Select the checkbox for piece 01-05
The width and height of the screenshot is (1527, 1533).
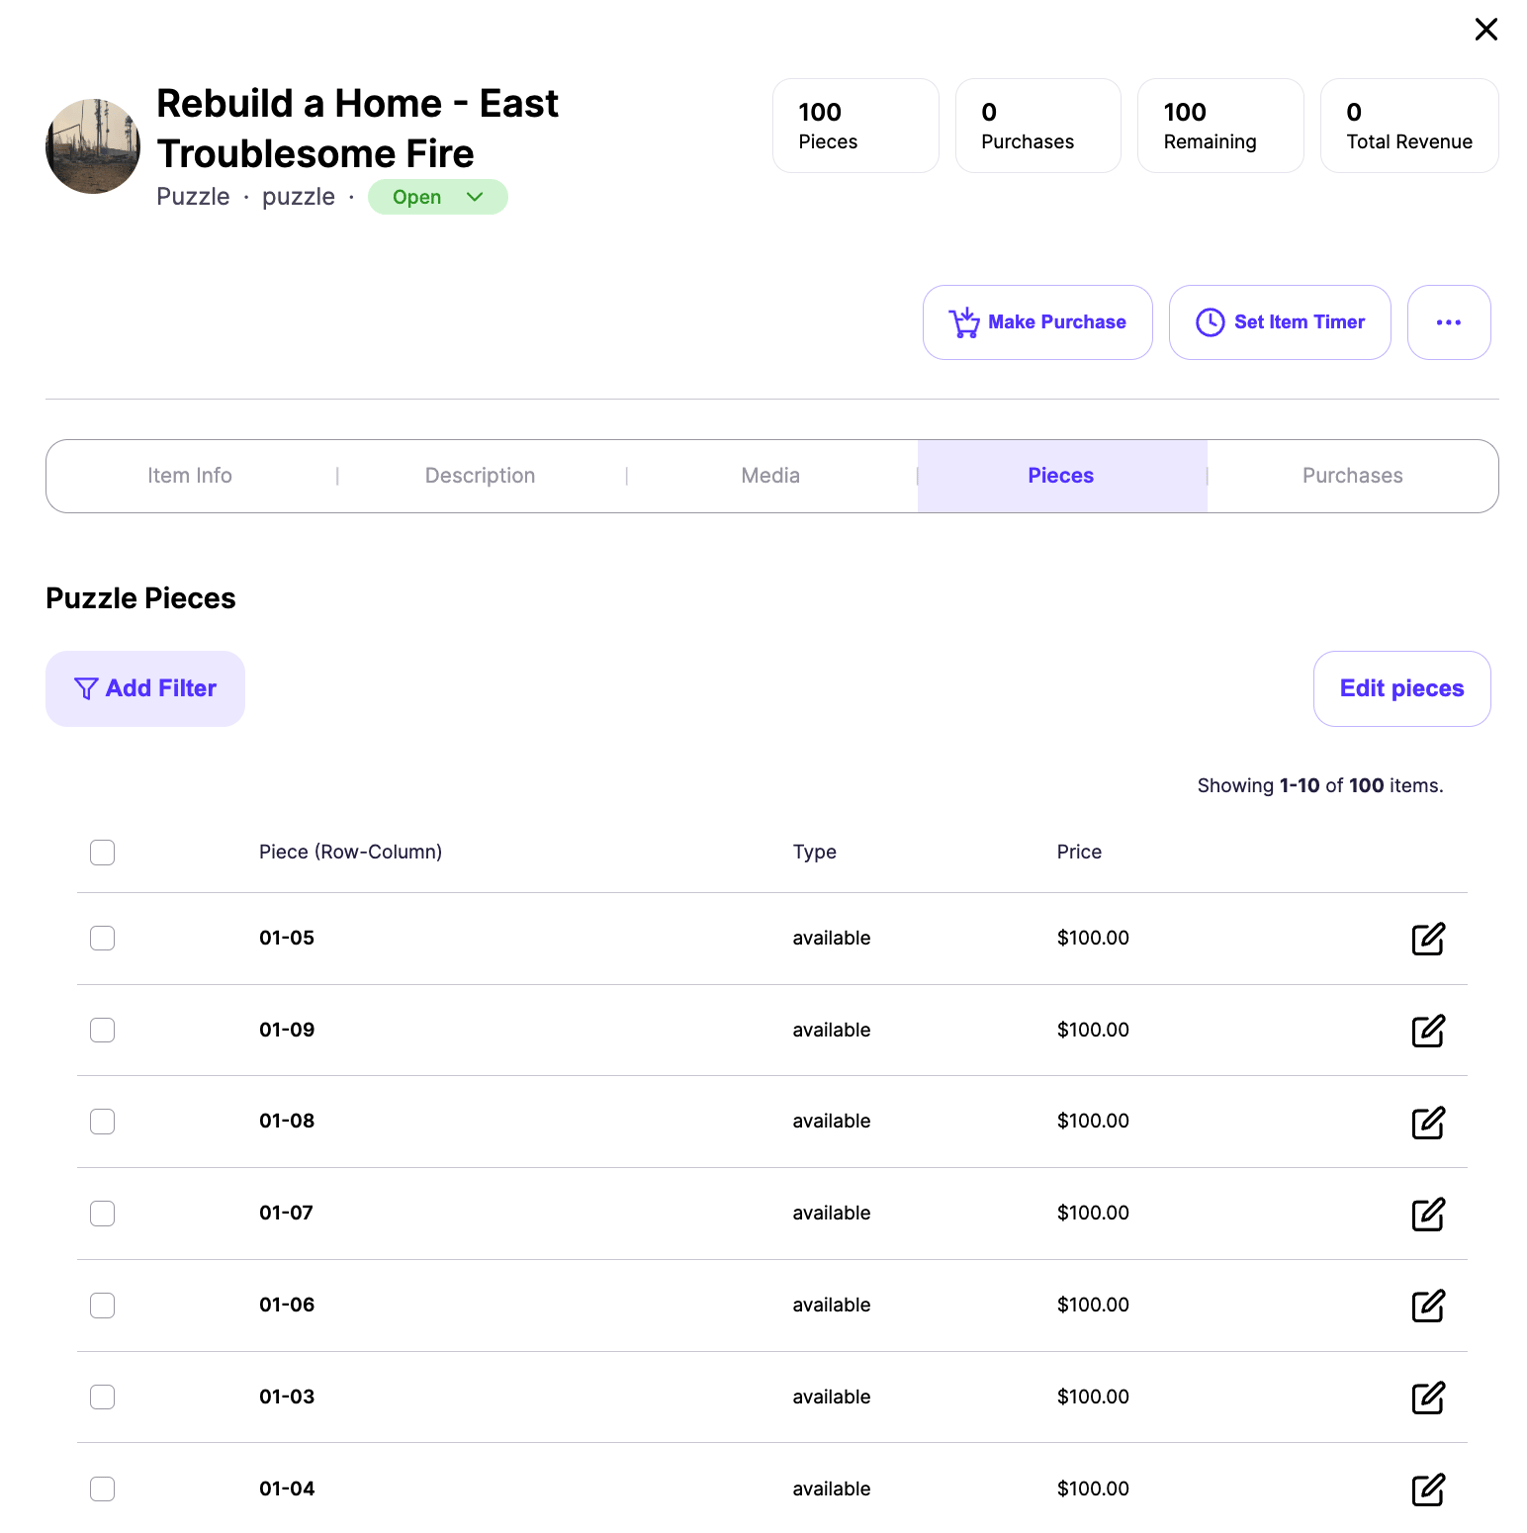[x=102, y=938]
